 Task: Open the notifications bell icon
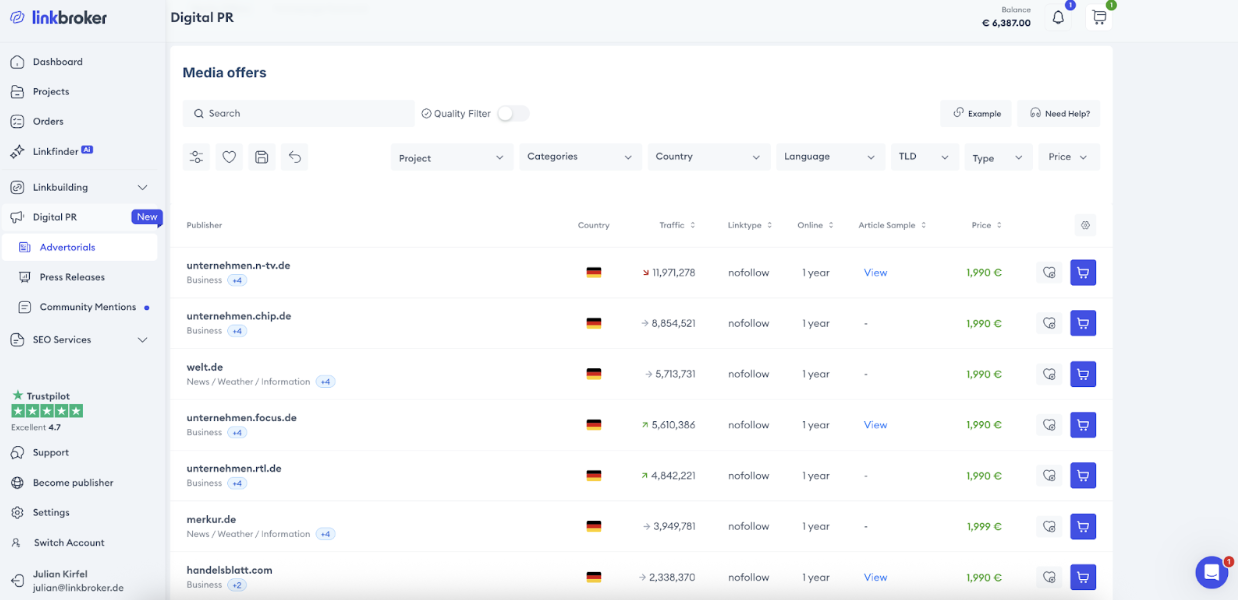point(1058,17)
